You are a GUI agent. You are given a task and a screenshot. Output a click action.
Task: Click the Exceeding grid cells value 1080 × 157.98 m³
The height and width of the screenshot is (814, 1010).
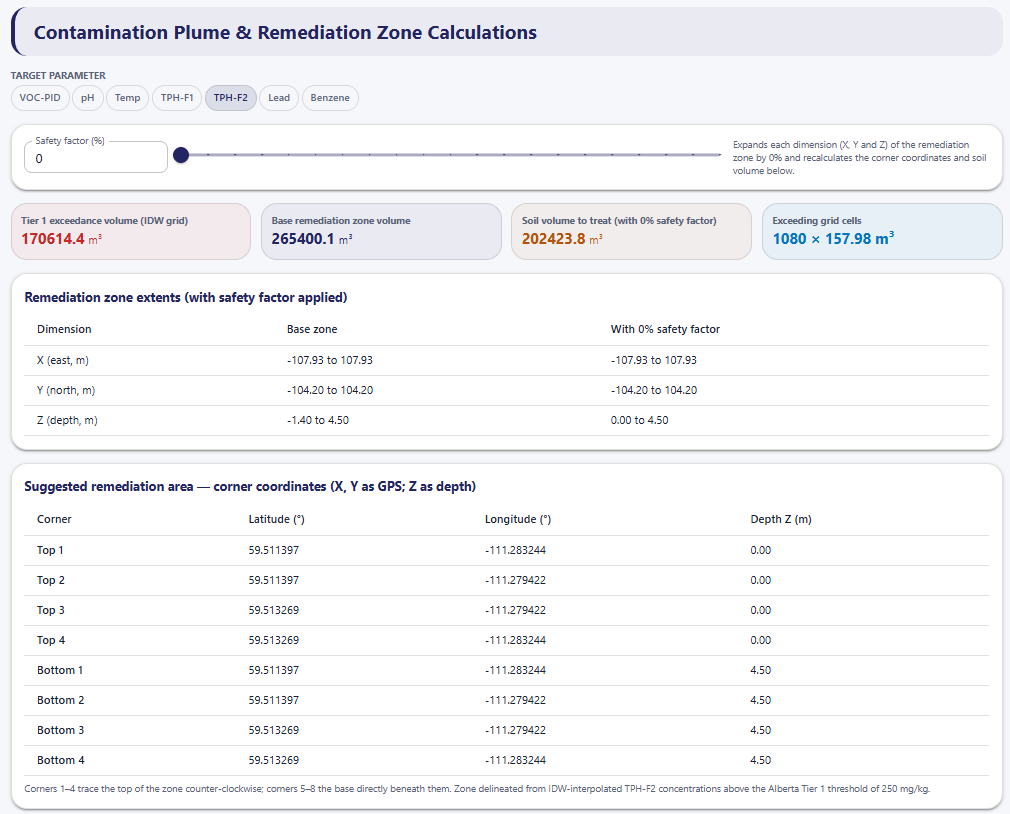(x=833, y=238)
